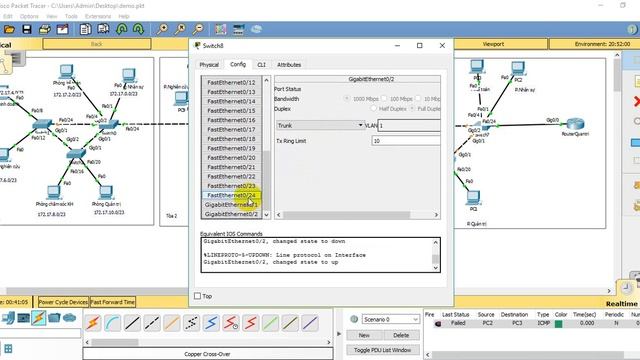
Task: Click the Tx Ring Limit input field
Action: pyautogui.click(x=406, y=141)
